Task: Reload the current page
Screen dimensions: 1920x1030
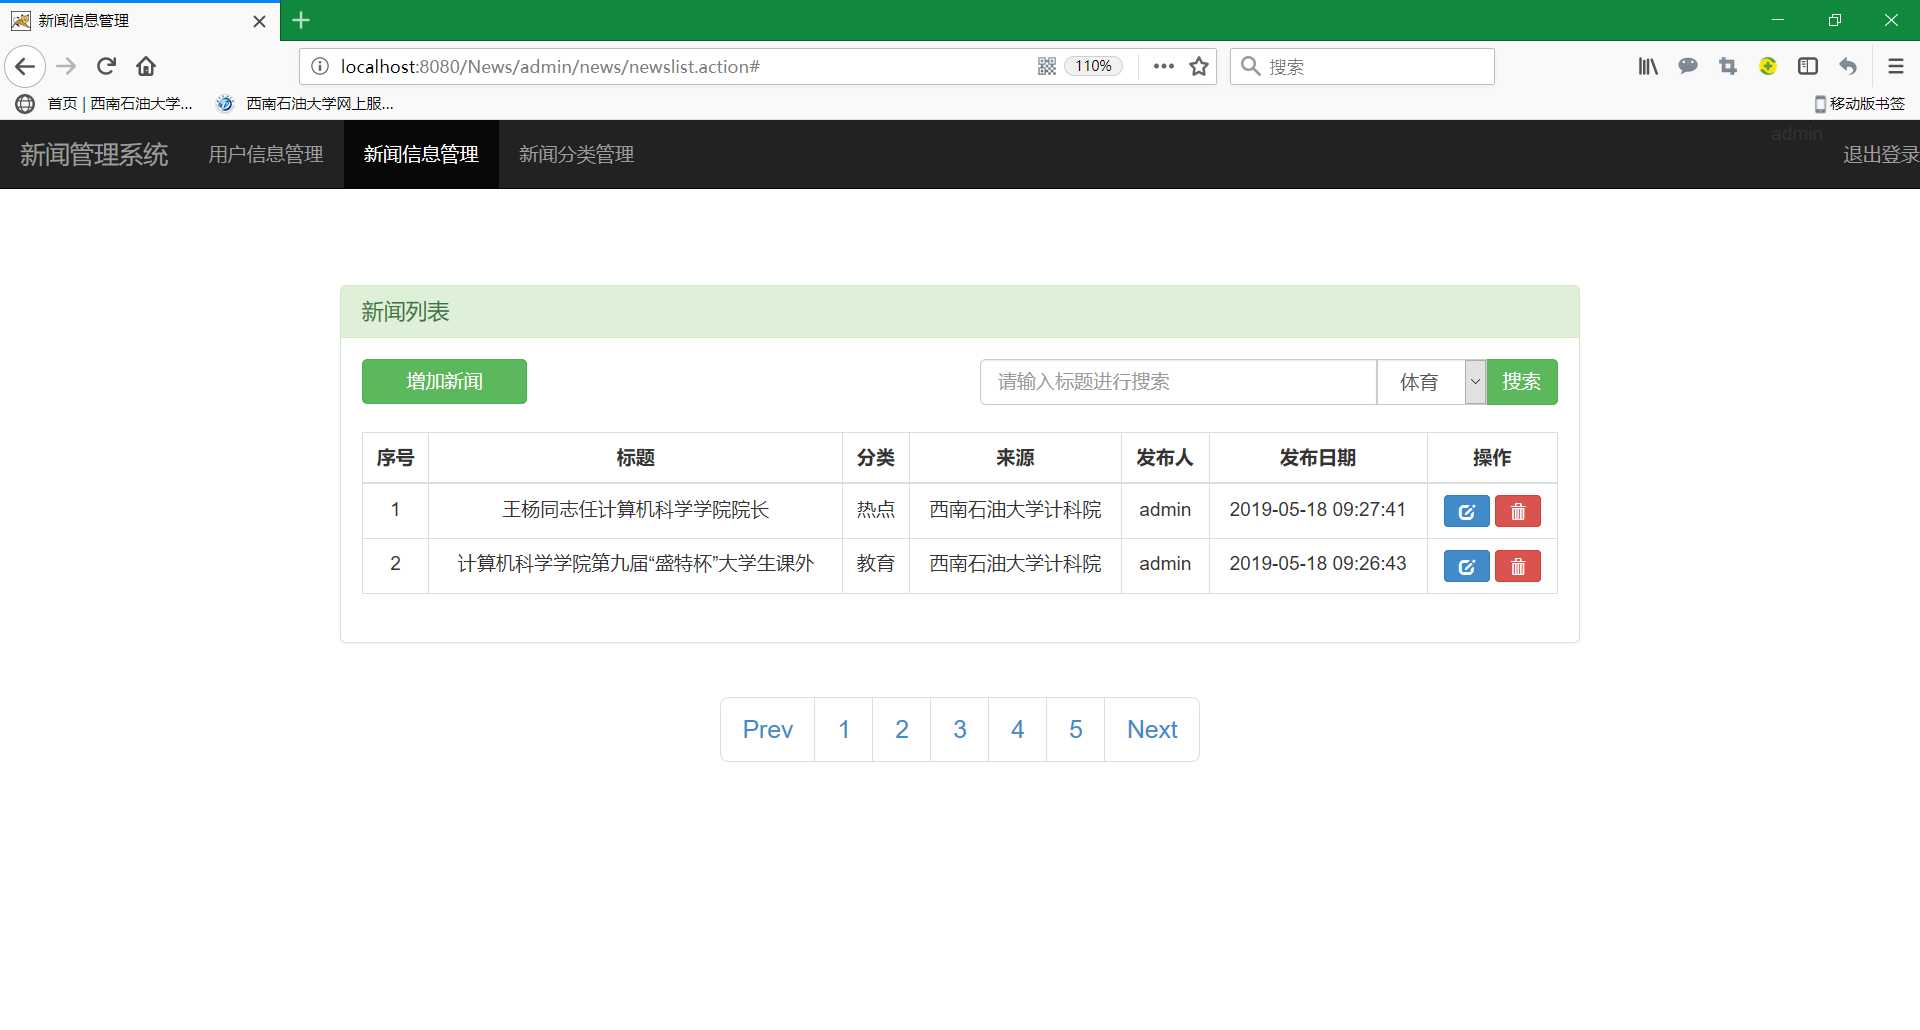Action: 106,67
